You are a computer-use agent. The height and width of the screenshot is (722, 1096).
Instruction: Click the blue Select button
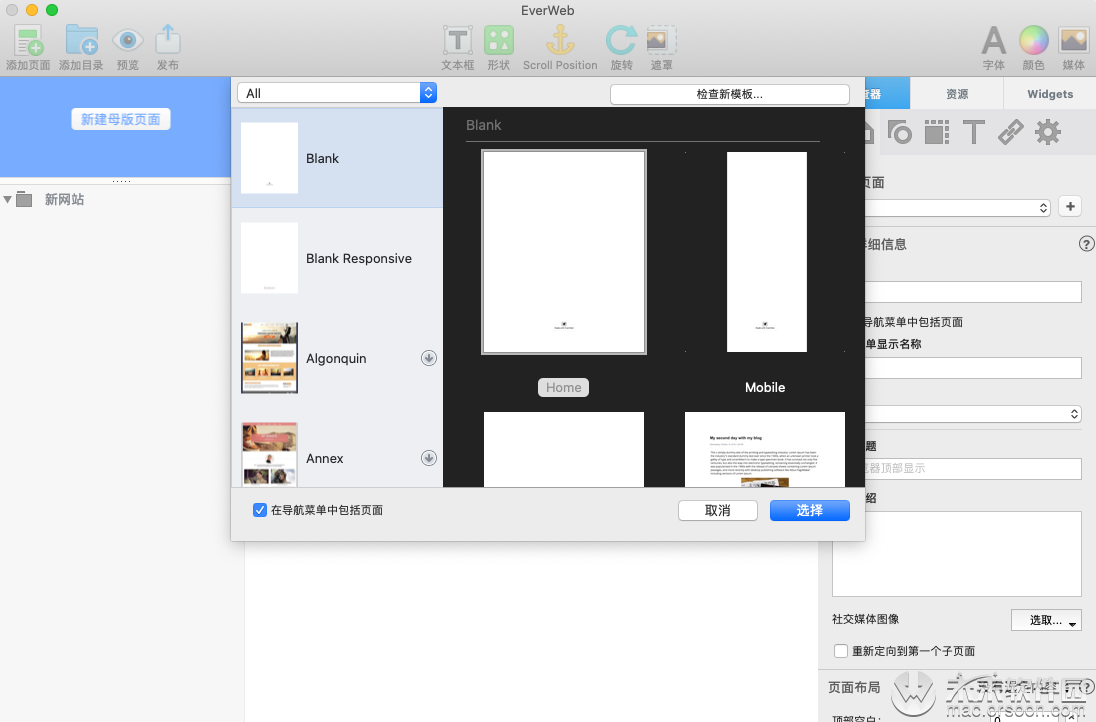tap(809, 511)
